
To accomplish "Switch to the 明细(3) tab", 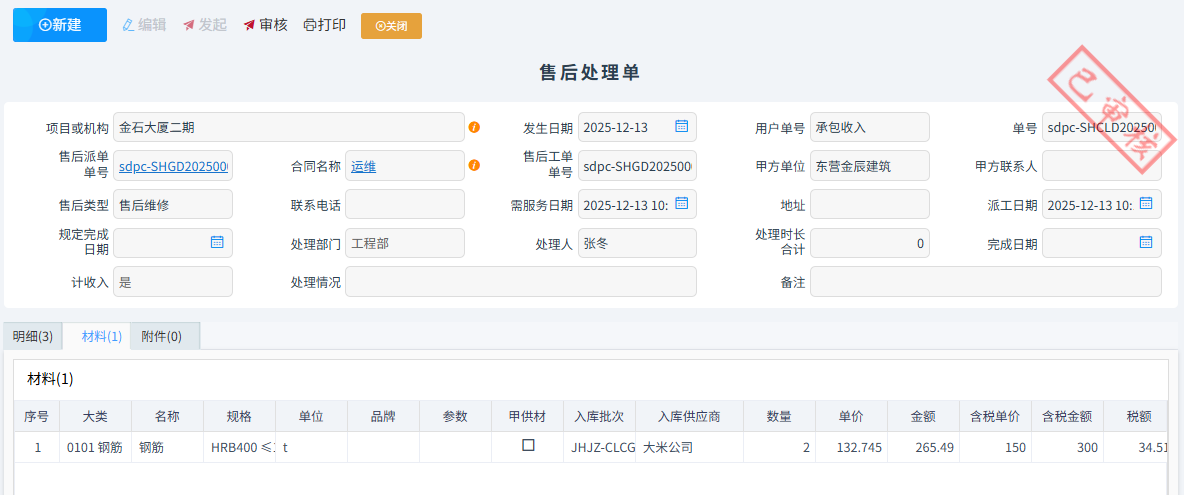I will click(33, 336).
